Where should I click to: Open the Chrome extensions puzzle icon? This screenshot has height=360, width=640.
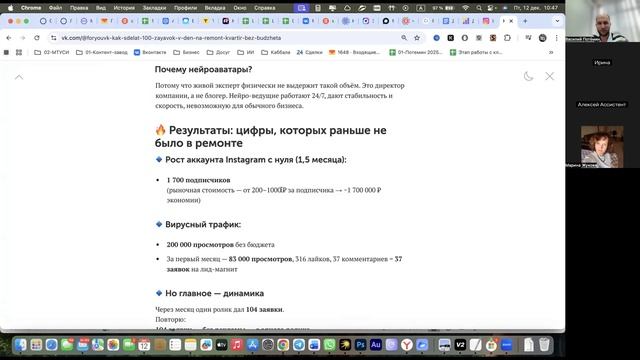tap(507, 38)
